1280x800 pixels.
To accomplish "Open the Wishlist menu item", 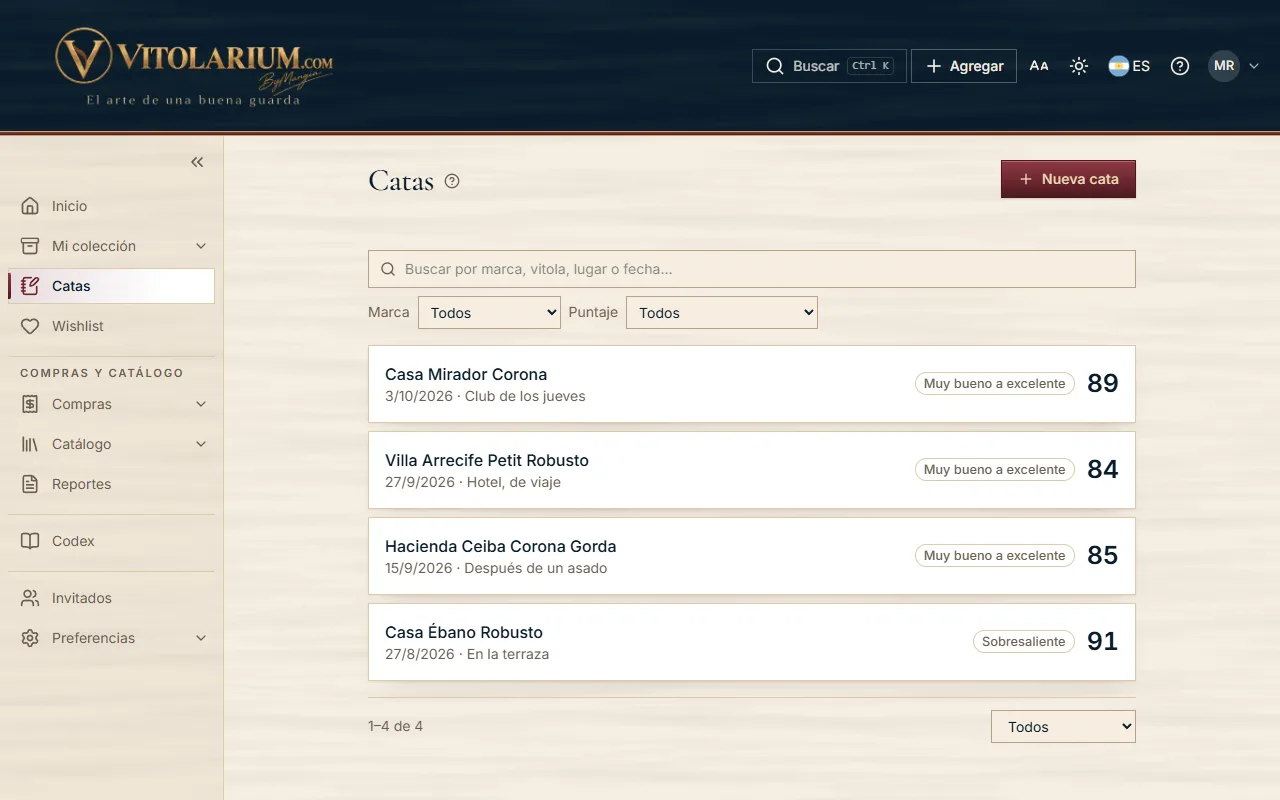I will tap(111, 326).
